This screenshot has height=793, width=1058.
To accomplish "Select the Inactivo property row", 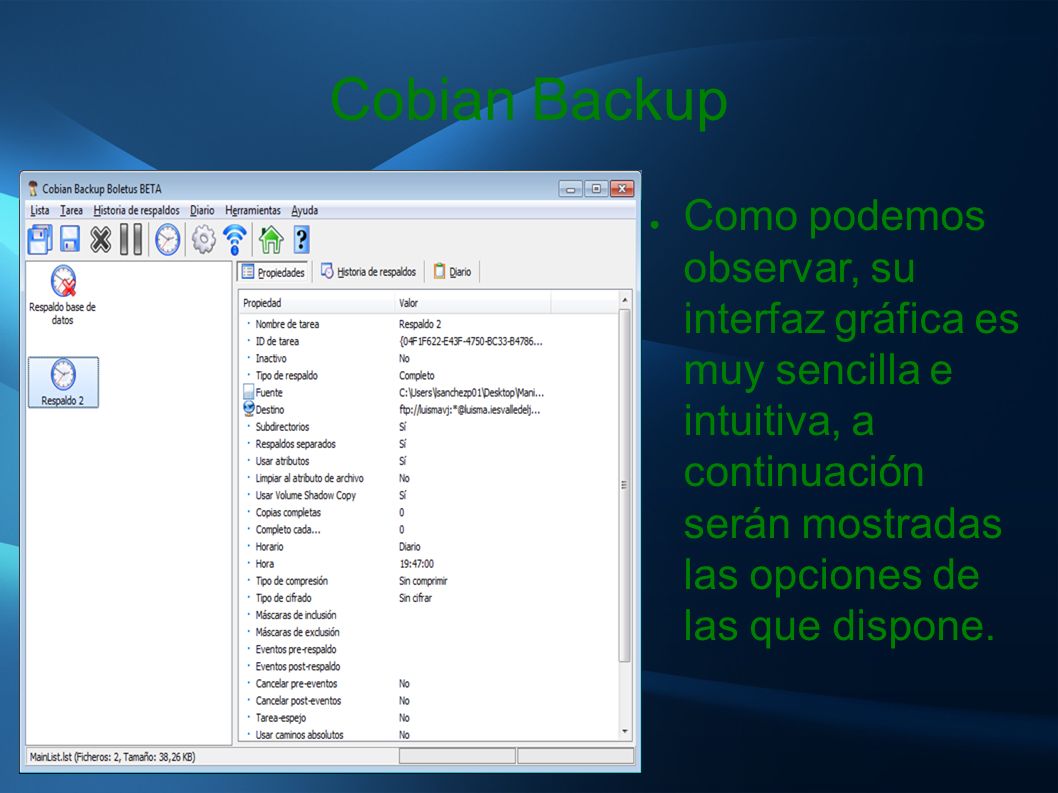I will pos(428,358).
